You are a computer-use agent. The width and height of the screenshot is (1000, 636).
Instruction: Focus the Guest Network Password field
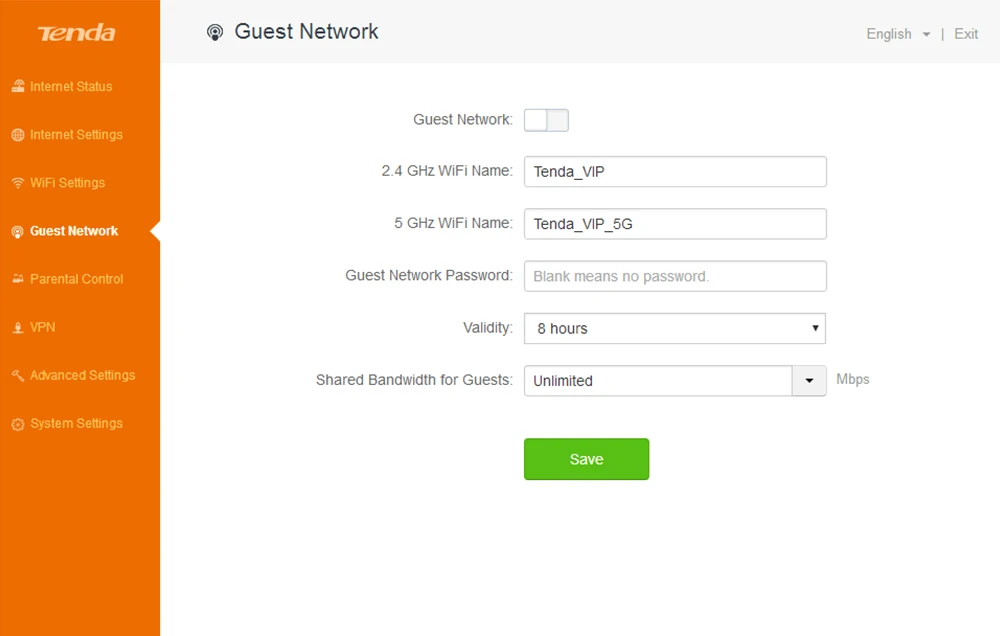pyautogui.click(x=675, y=276)
